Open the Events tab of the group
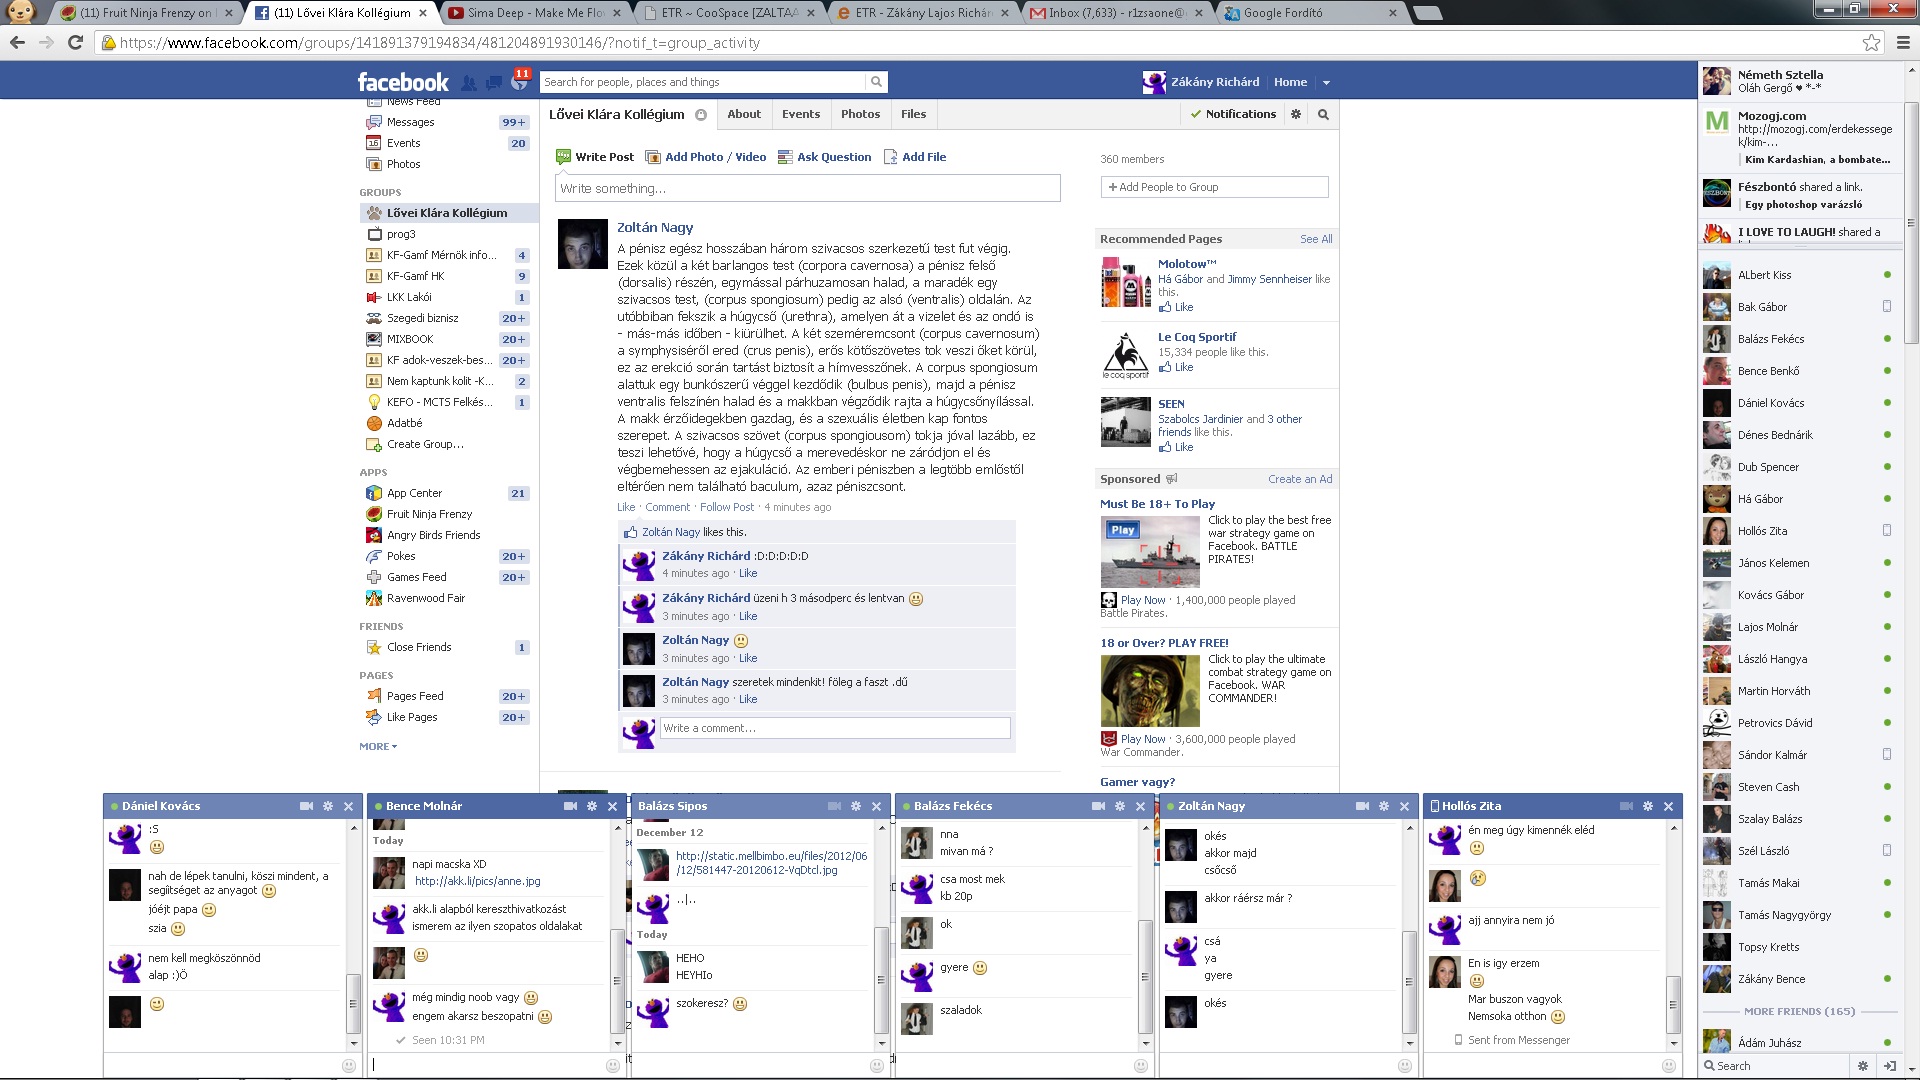This screenshot has width=1920, height=1080. point(800,114)
